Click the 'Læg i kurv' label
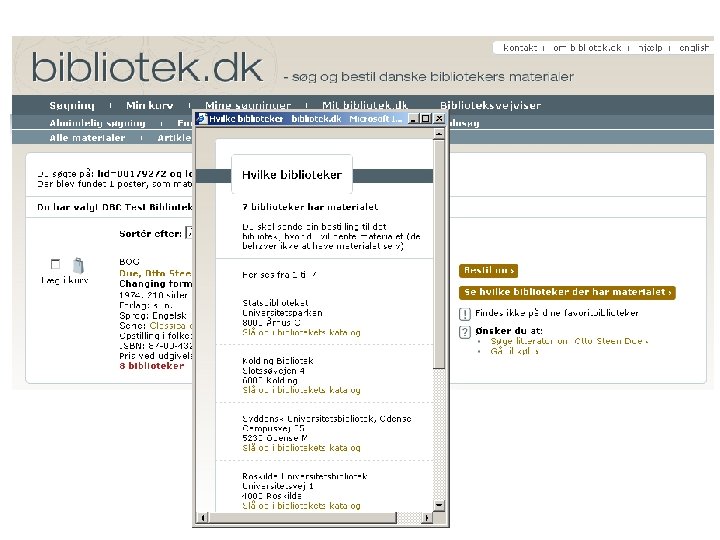The width and height of the screenshot is (720, 540). click(x=65, y=280)
